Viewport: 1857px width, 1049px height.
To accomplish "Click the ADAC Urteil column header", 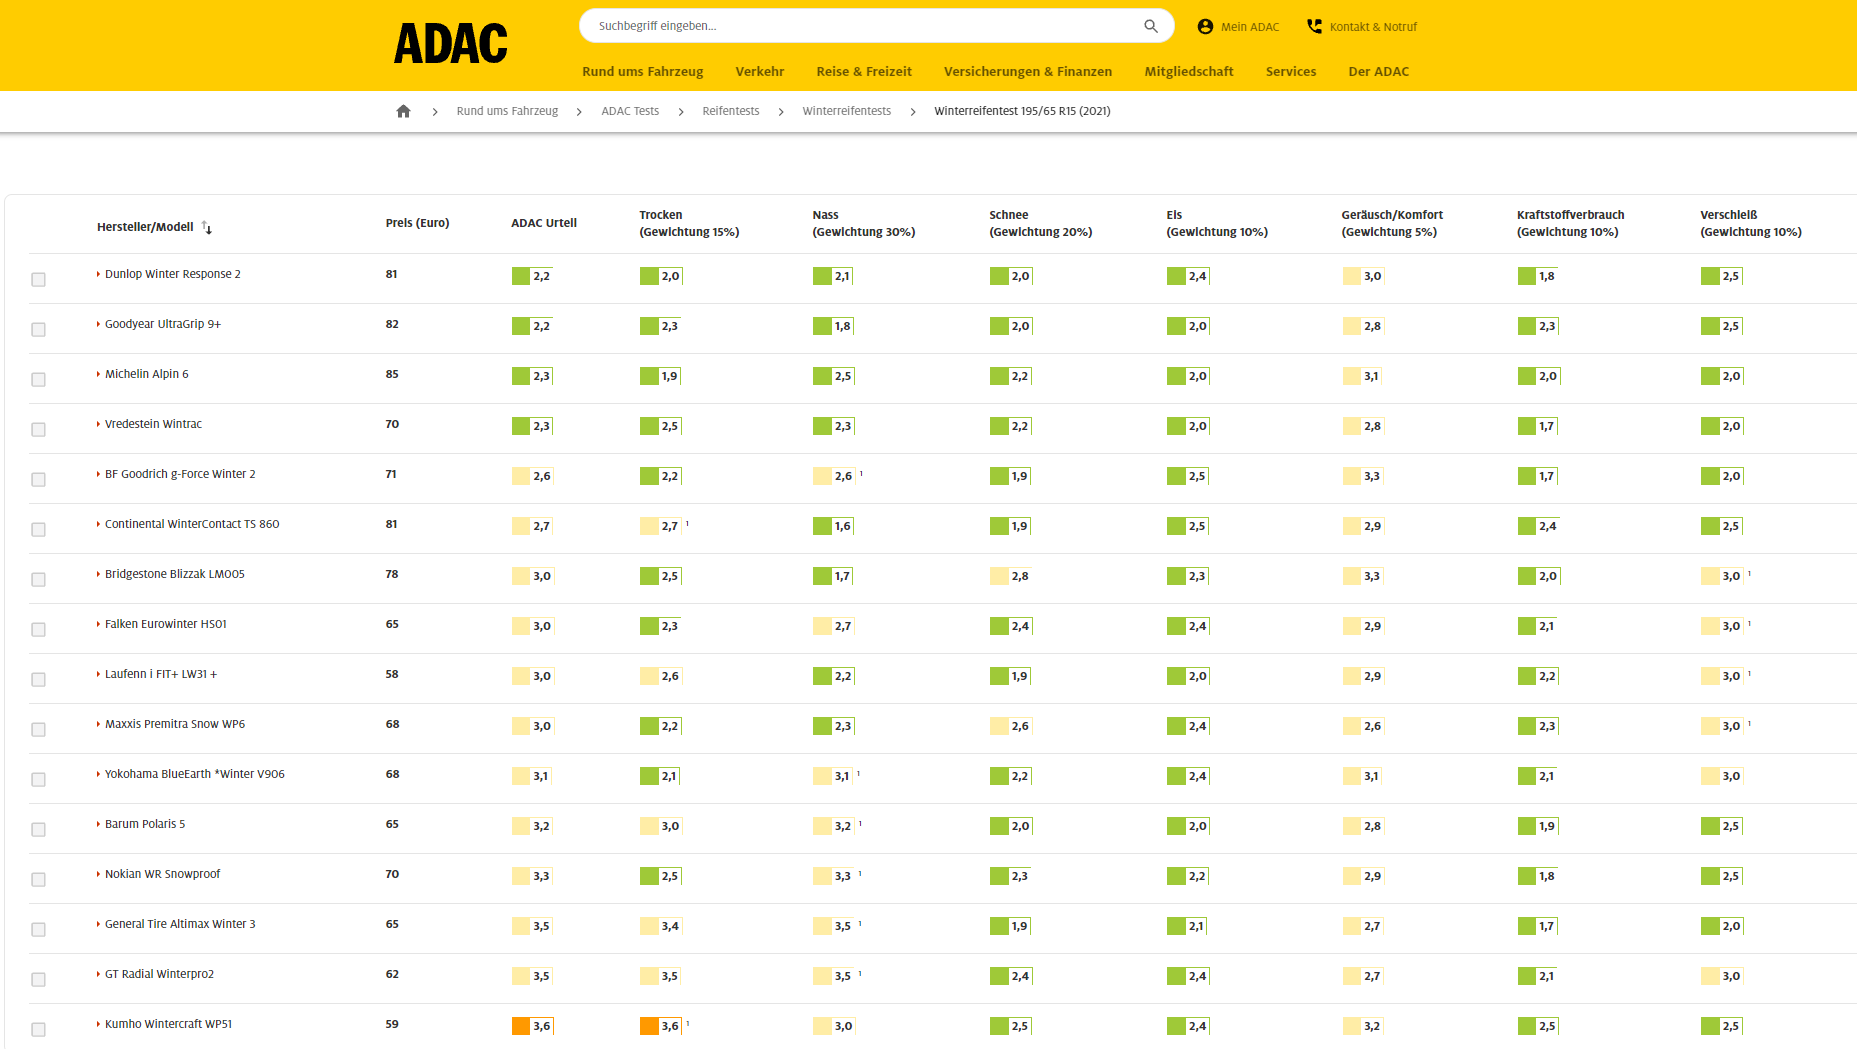I will [544, 223].
